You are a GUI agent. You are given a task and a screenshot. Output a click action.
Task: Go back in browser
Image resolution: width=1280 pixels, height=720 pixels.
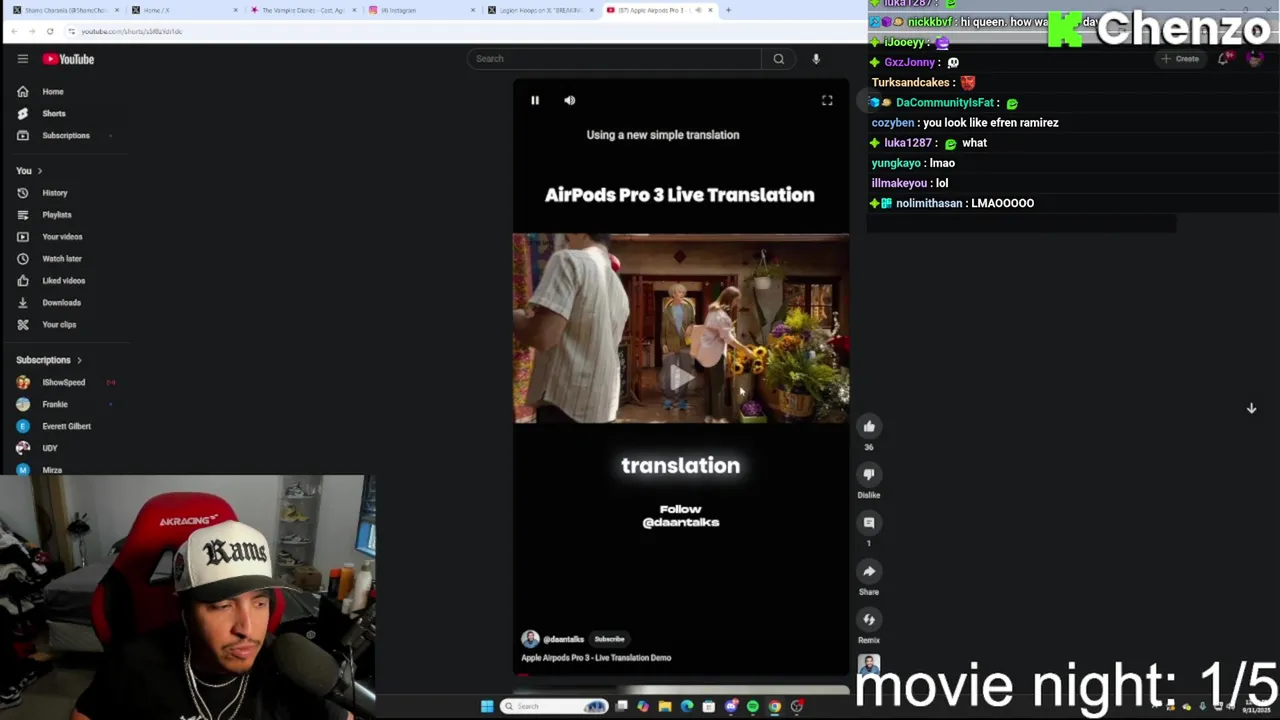point(14,31)
